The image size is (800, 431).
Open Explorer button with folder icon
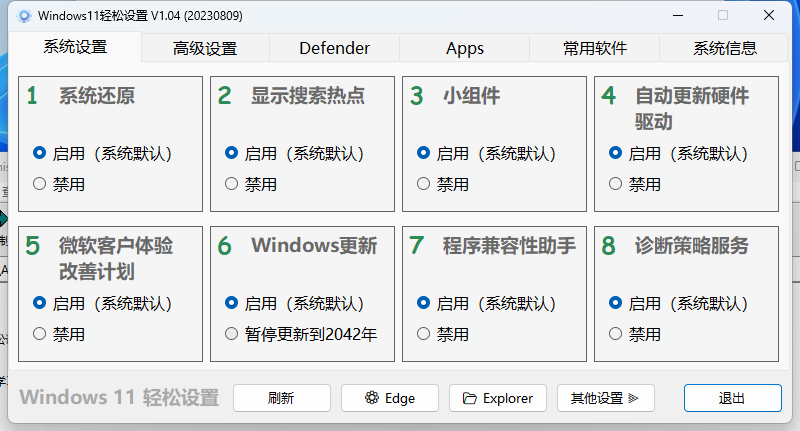pyautogui.click(x=497, y=398)
